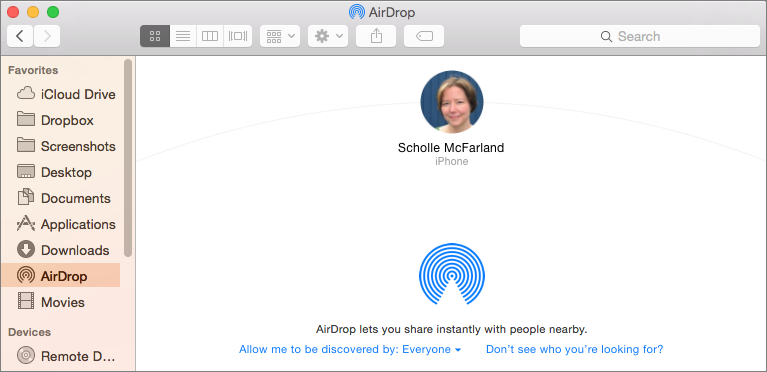Open the Dropbox folder in sidebar
Image resolution: width=767 pixels, height=372 pixels.
click(x=61, y=120)
